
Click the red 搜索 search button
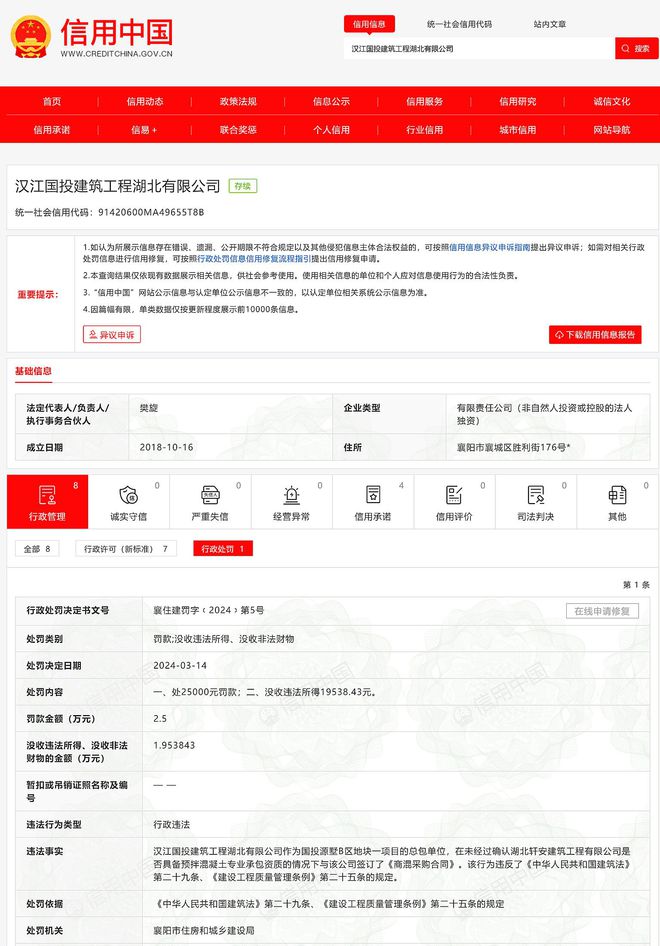point(636,48)
